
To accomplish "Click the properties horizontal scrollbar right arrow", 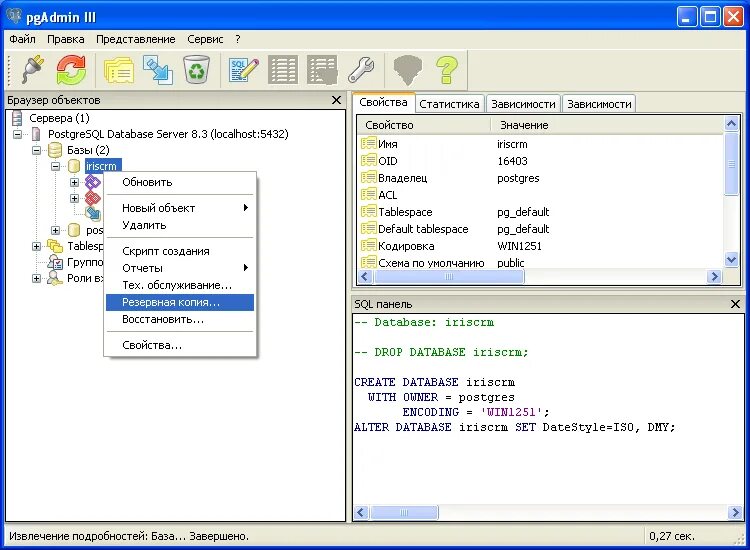I will click(x=714, y=276).
